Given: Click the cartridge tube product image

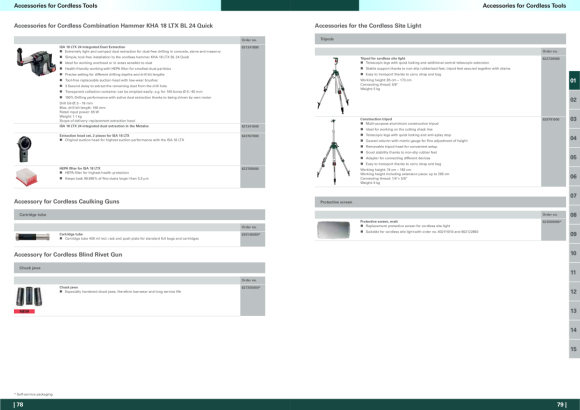Looking at the screenshot, I should (x=33, y=237).
